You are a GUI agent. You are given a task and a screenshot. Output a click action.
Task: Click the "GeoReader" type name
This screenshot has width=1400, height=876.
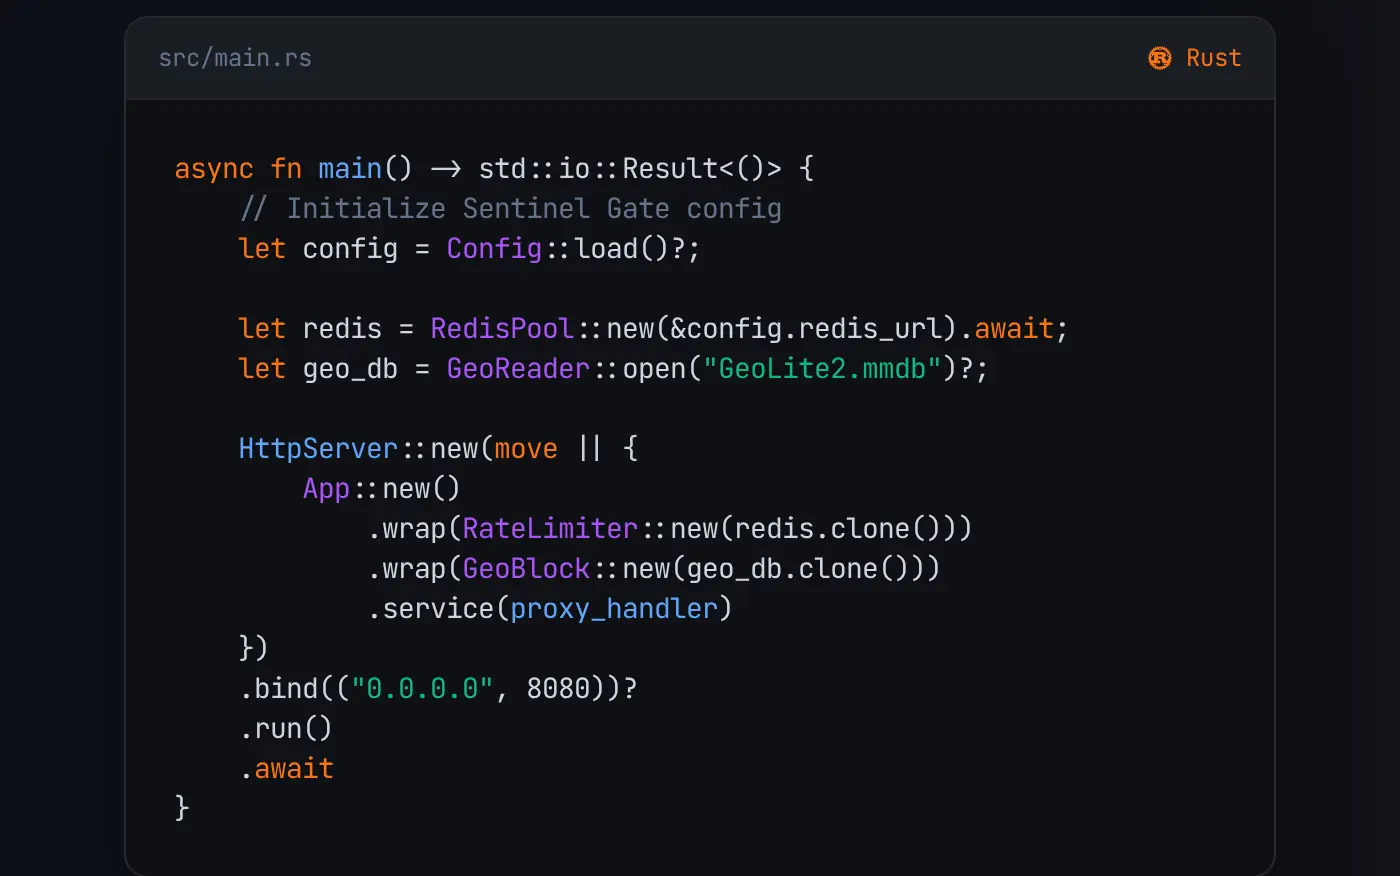pos(518,368)
